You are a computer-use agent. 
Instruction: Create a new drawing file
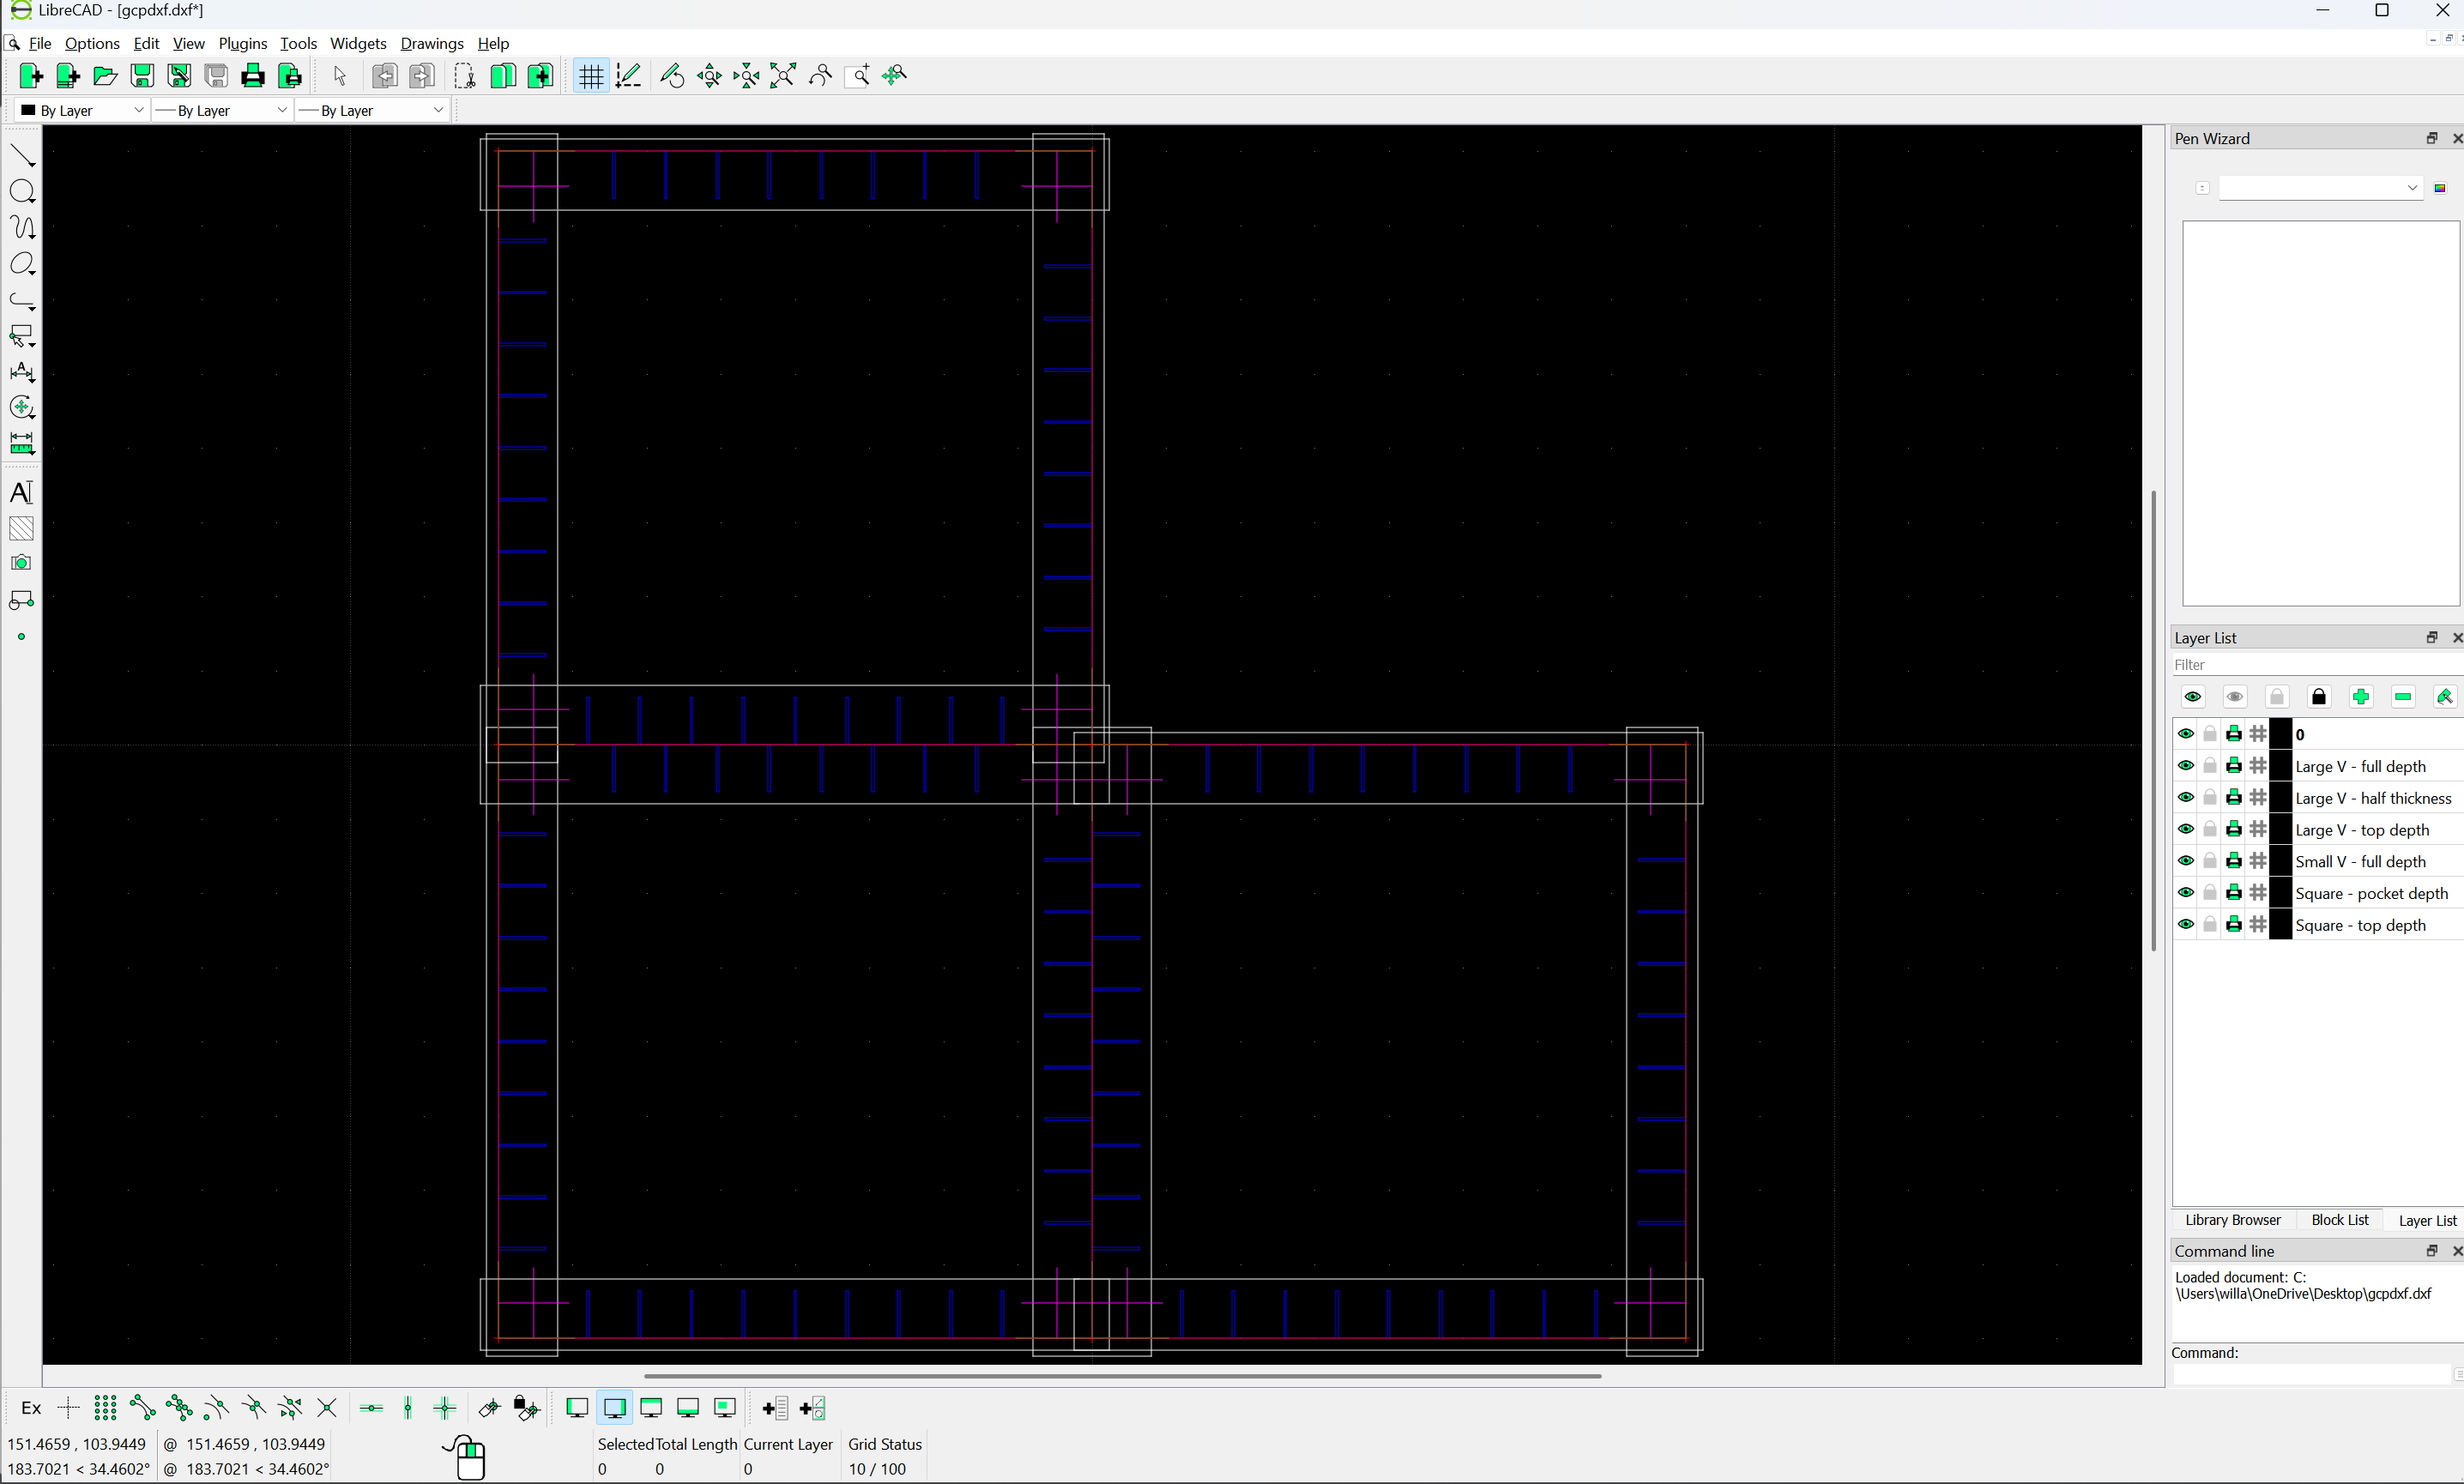(31, 76)
